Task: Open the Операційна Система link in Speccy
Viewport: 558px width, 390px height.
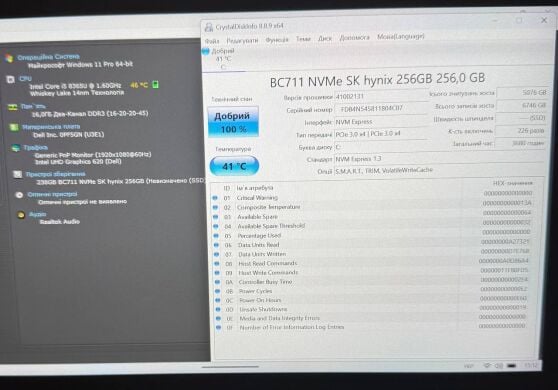Action: point(48,57)
